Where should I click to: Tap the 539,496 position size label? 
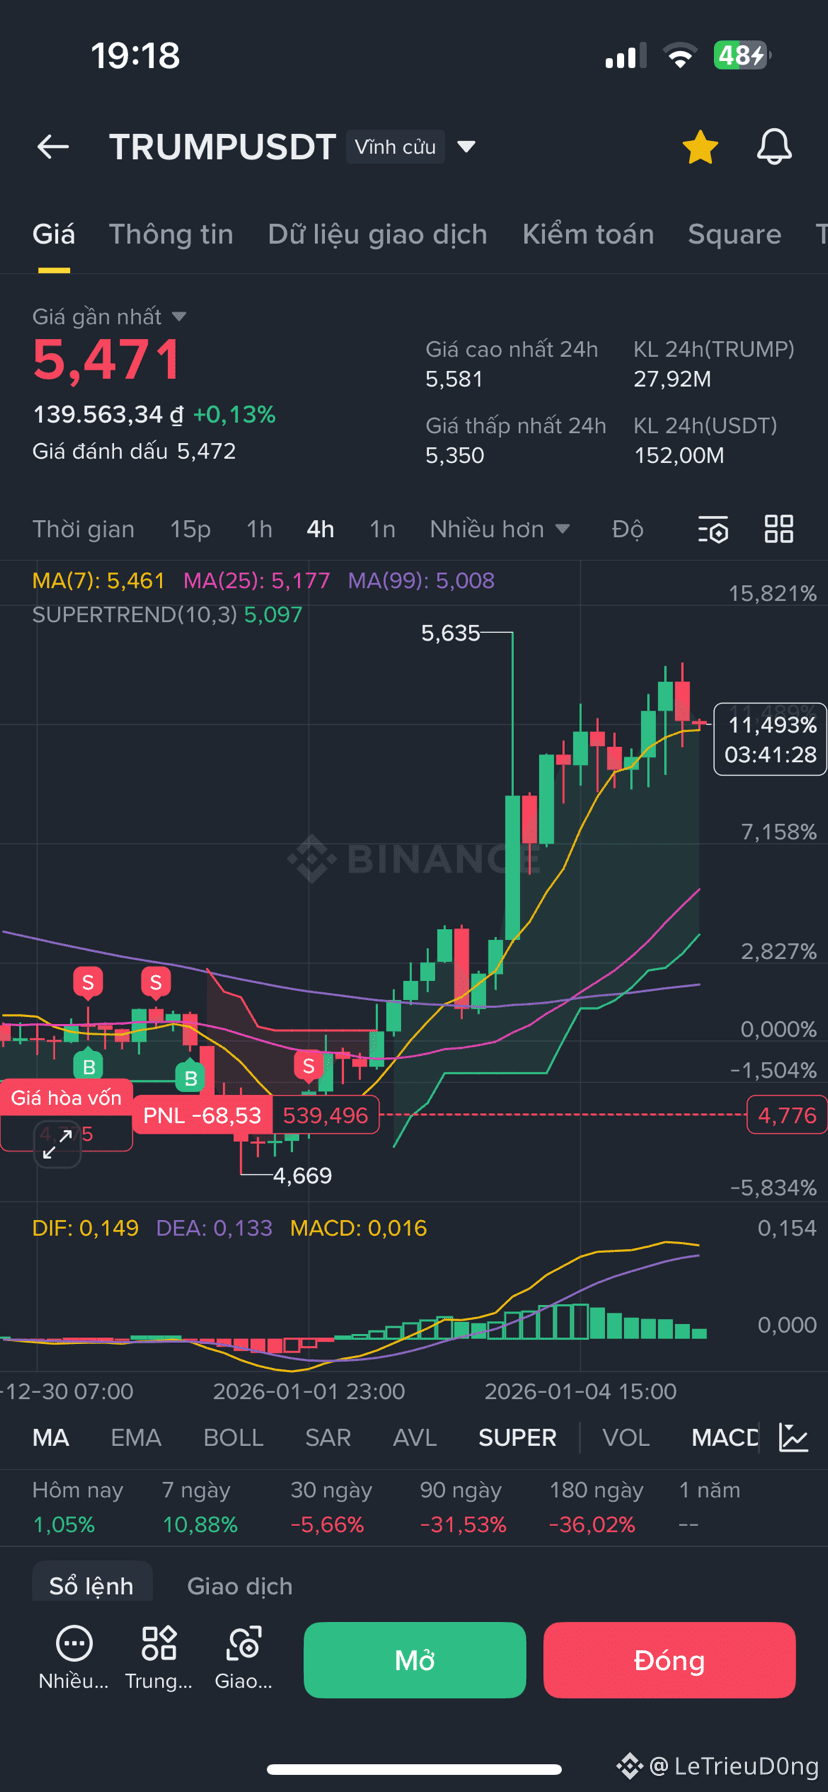(x=325, y=1116)
